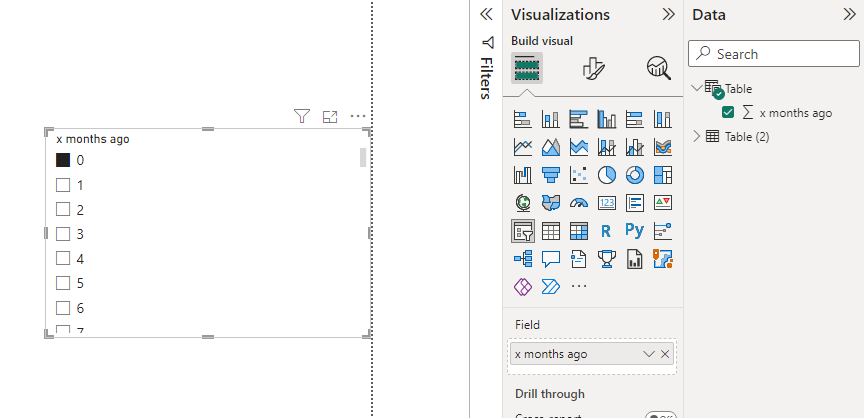Viewport: 864px width, 418px height.
Task: Add a Map globe visual
Action: (x=522, y=203)
